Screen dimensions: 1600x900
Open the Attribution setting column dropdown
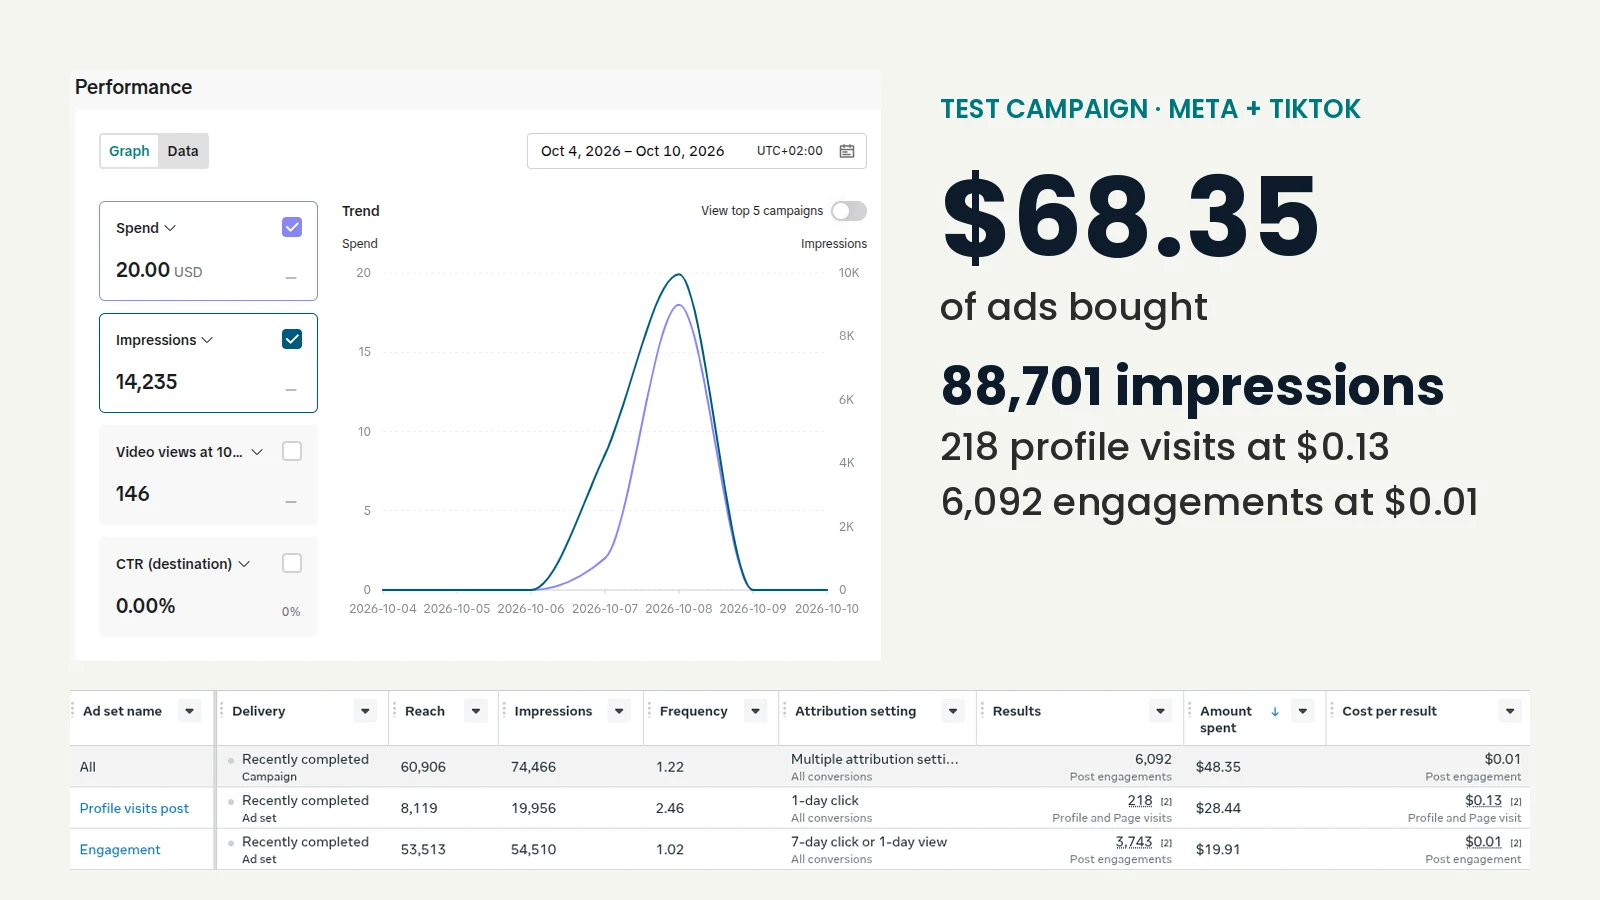[953, 711]
